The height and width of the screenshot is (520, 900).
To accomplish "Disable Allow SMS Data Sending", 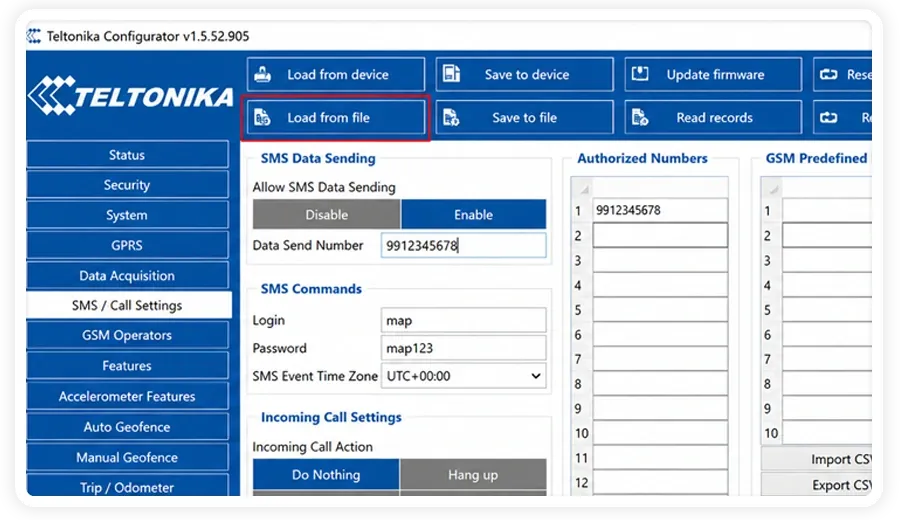I will [x=327, y=215].
